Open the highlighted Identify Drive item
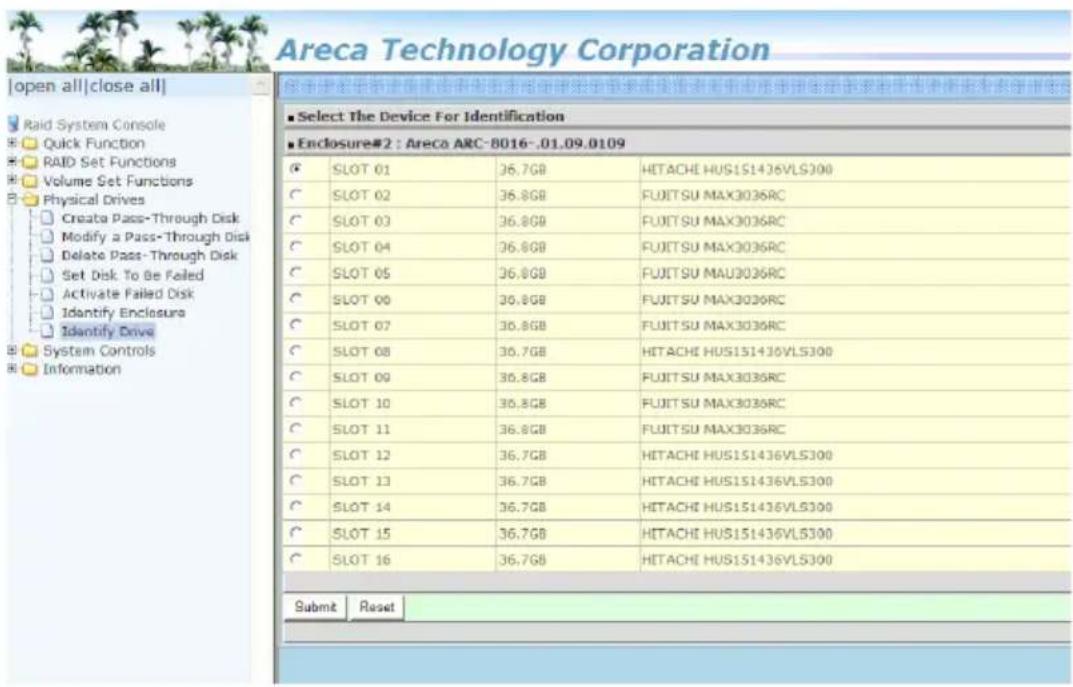This screenshot has height=687, width=1073. (107, 331)
